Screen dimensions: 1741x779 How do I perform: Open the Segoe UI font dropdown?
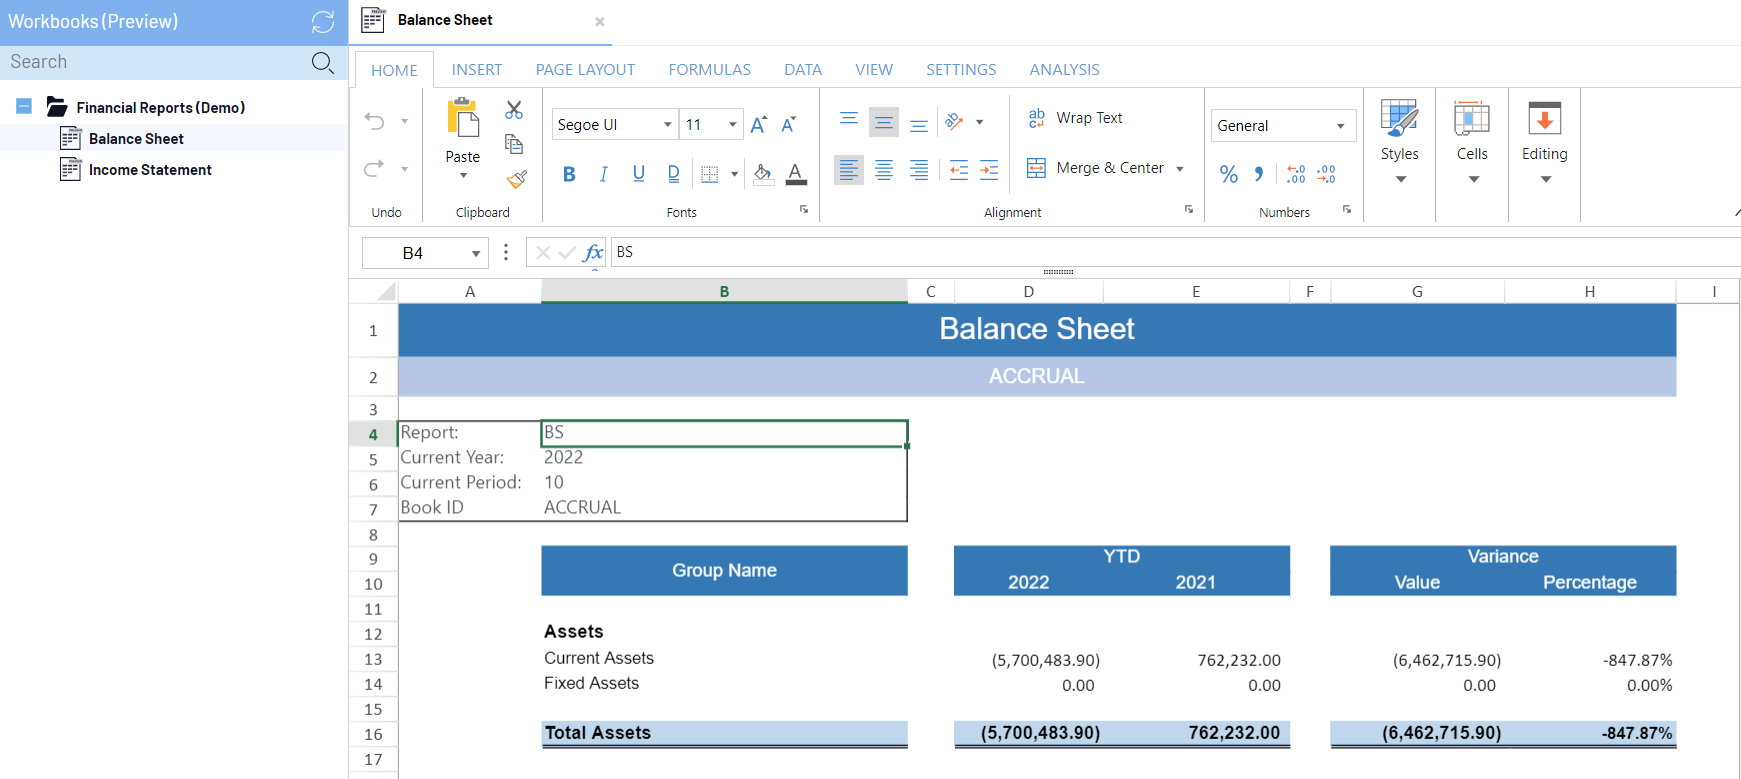pos(667,125)
